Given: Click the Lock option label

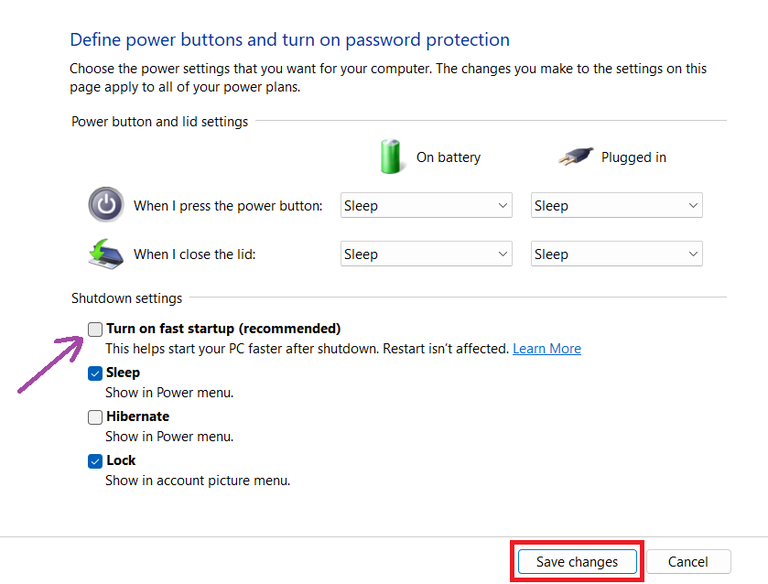Looking at the screenshot, I should coord(121,461).
